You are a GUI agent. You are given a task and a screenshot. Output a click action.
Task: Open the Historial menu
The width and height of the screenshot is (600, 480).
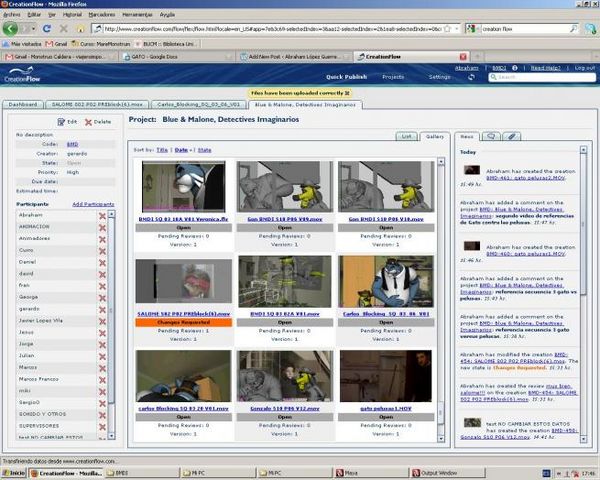72,15
